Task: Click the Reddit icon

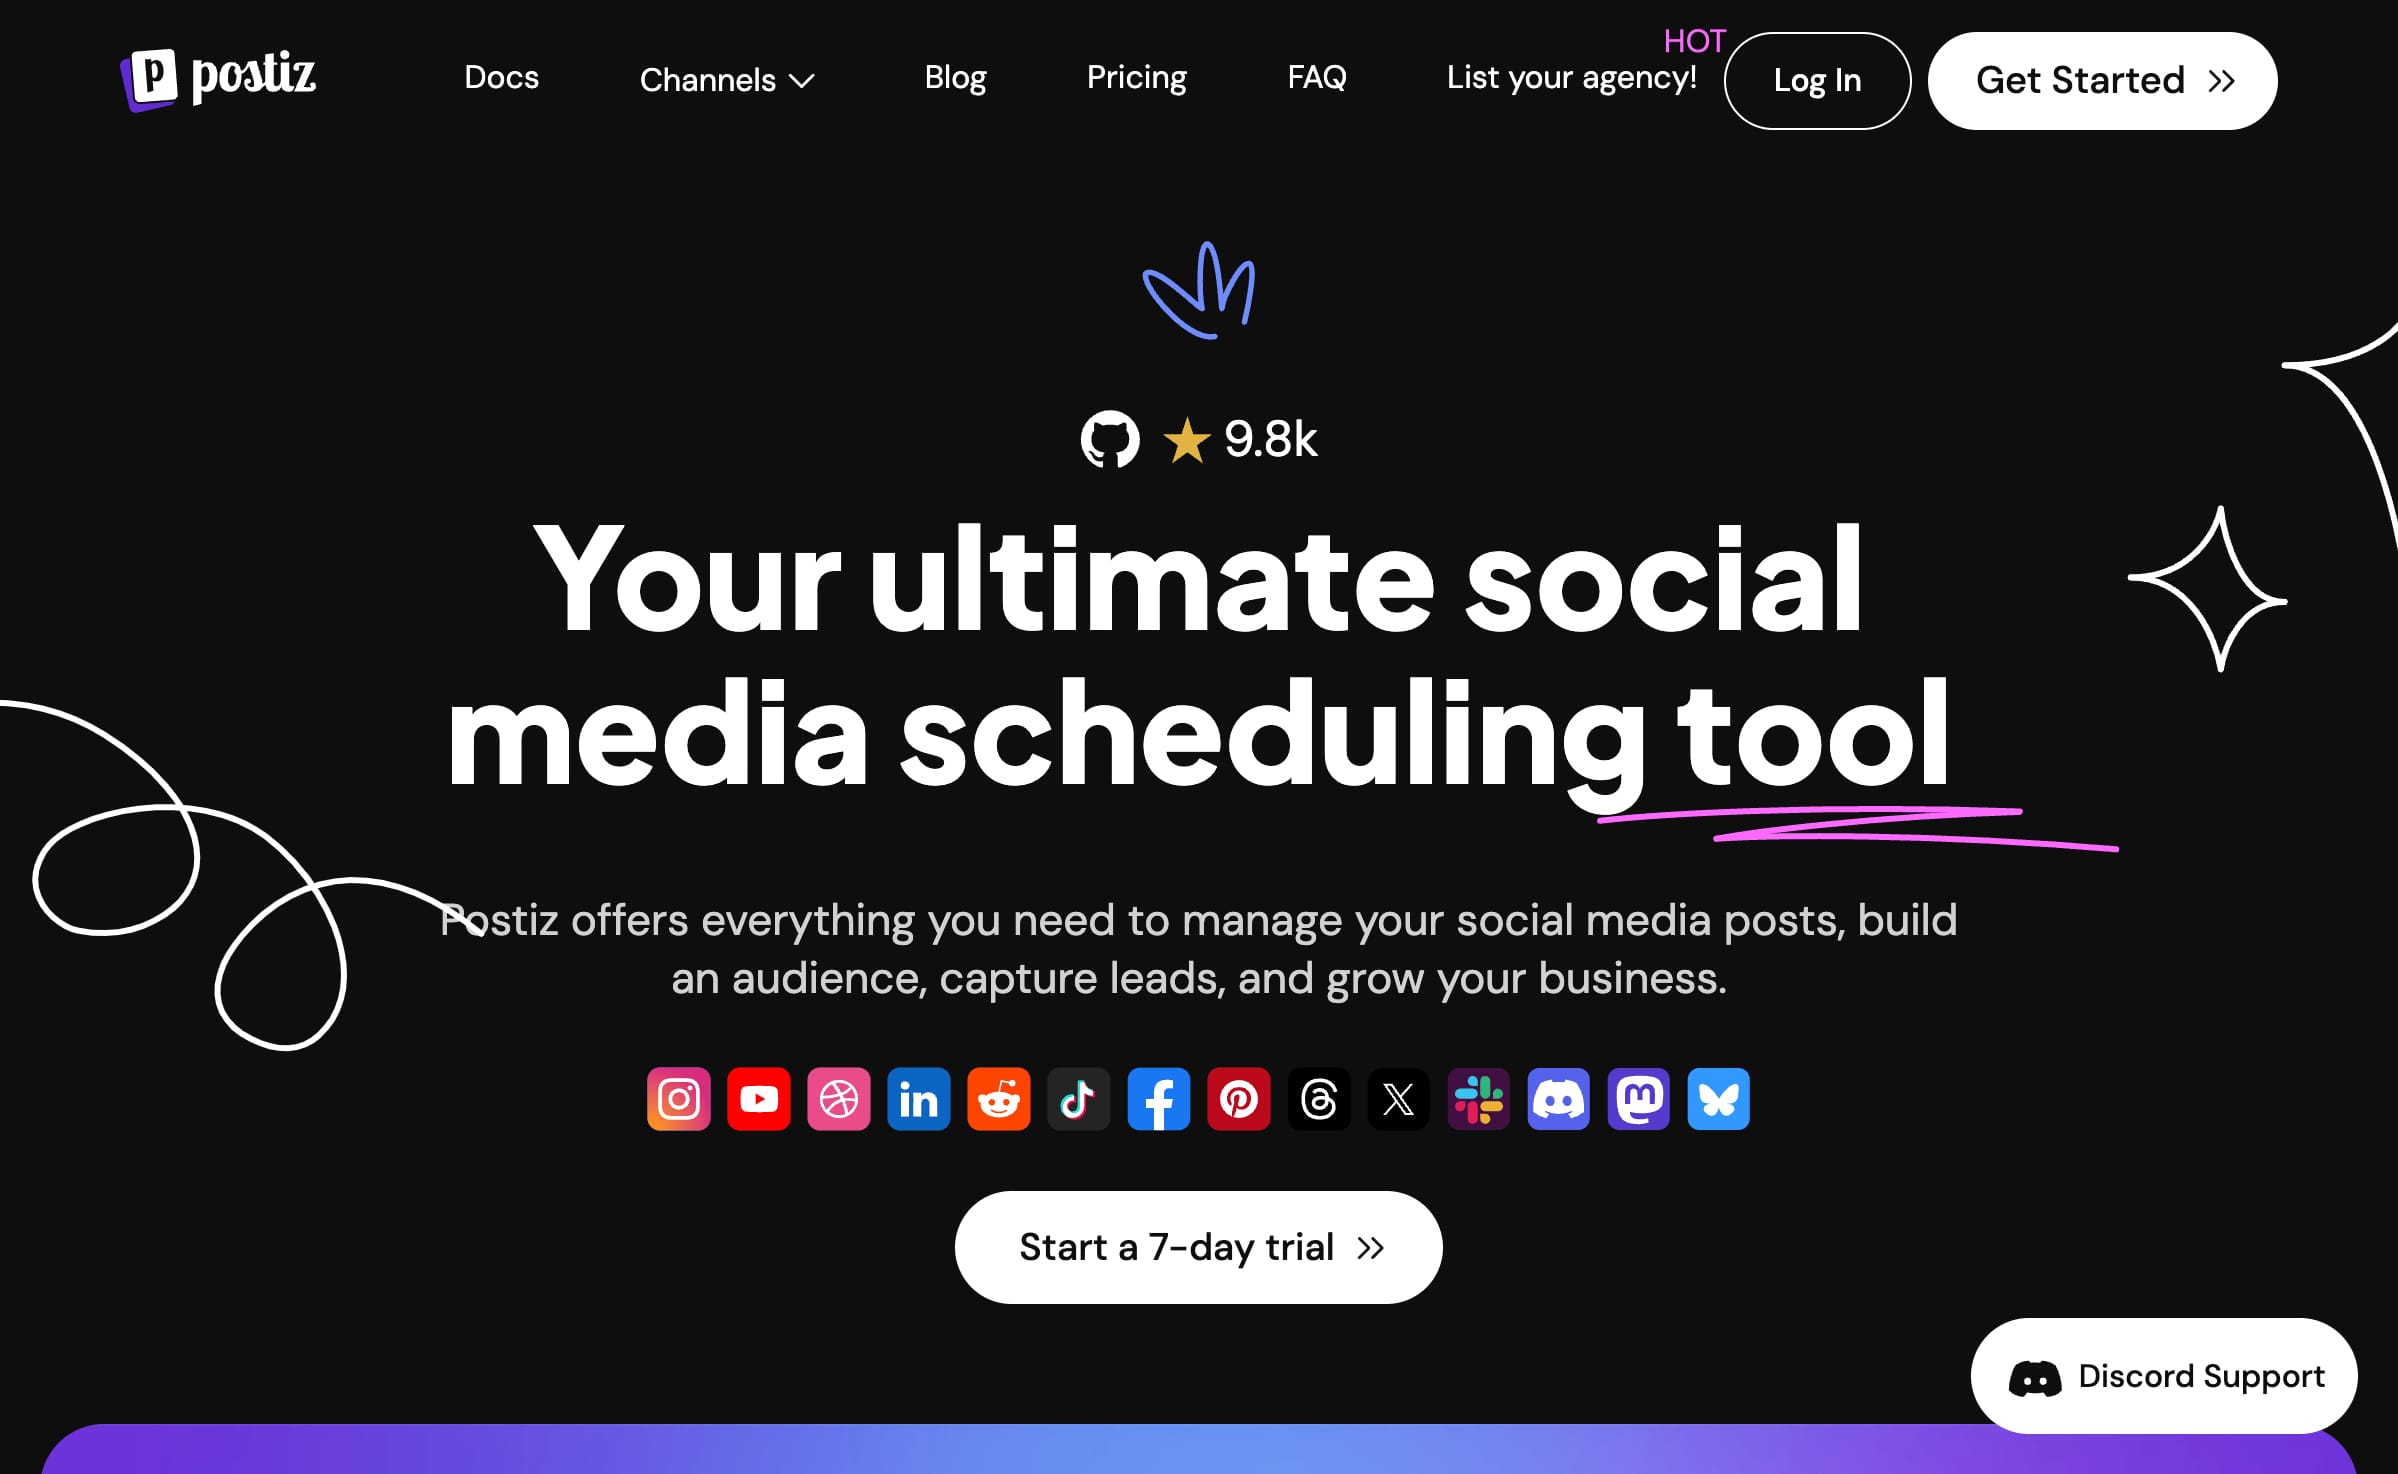Action: point(1000,1099)
